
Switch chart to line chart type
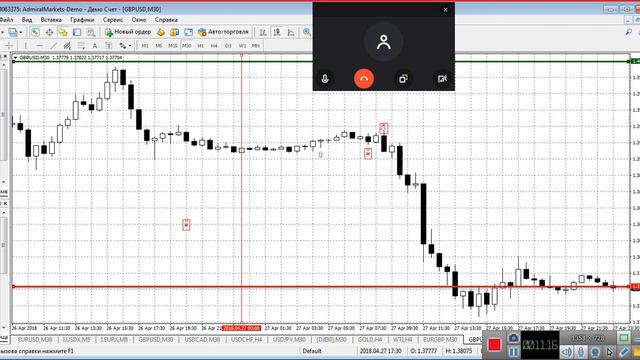pos(291,32)
